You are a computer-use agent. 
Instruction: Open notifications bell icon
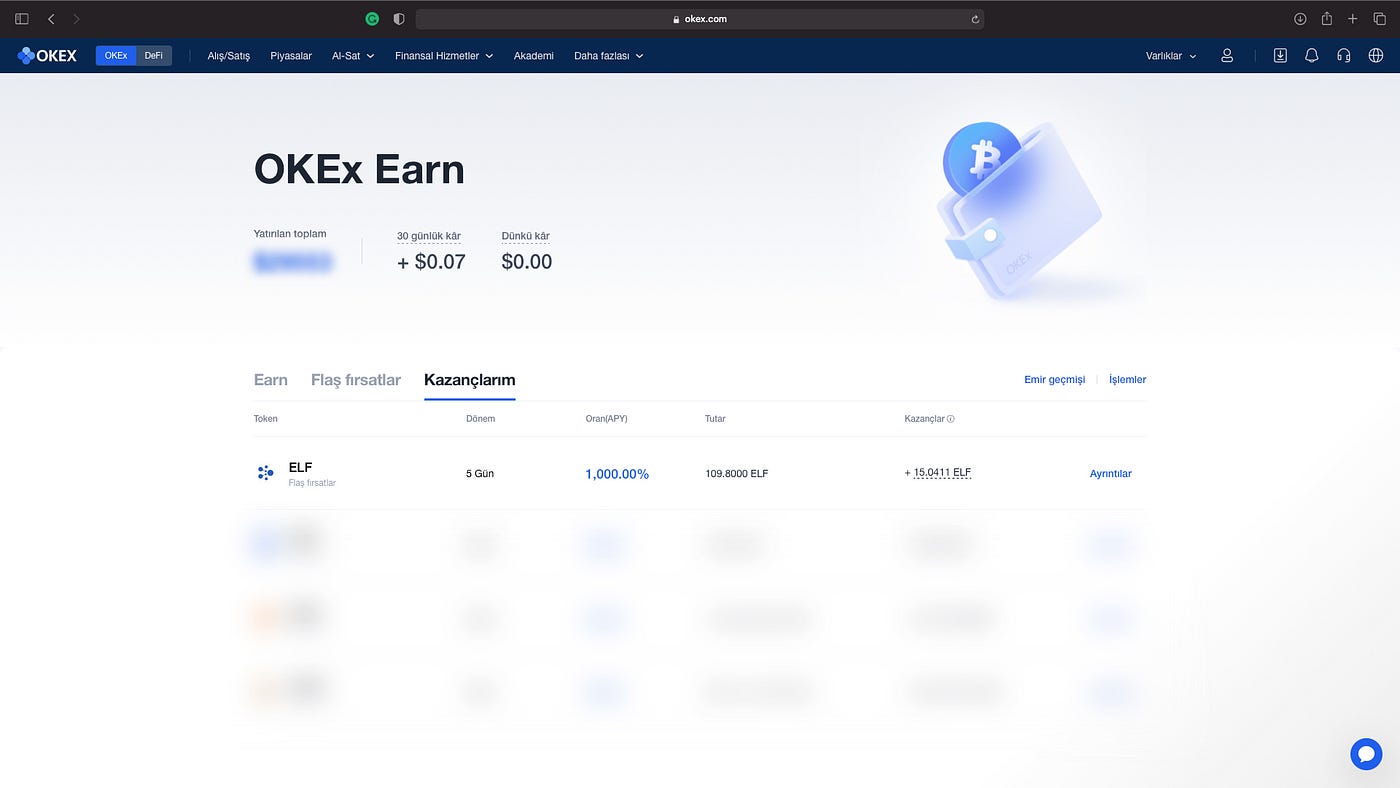[1312, 56]
